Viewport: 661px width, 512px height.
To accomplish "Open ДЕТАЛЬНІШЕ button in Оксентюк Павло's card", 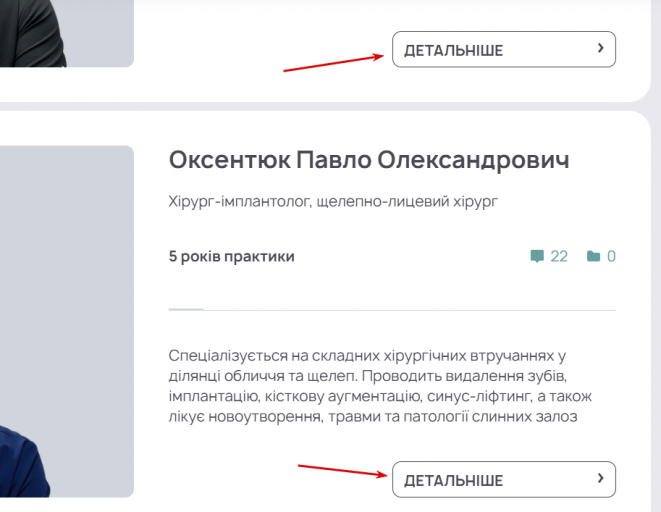I will [504, 479].
